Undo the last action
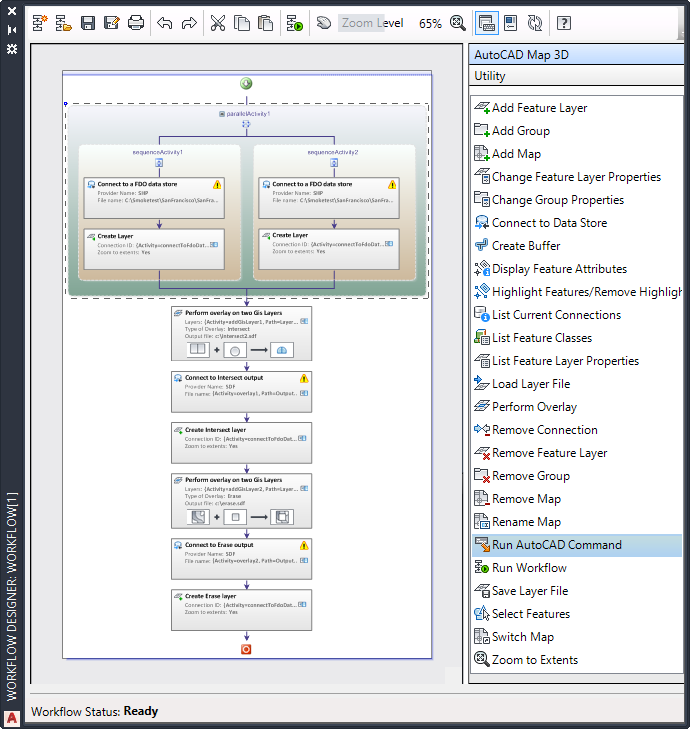 [x=165, y=23]
